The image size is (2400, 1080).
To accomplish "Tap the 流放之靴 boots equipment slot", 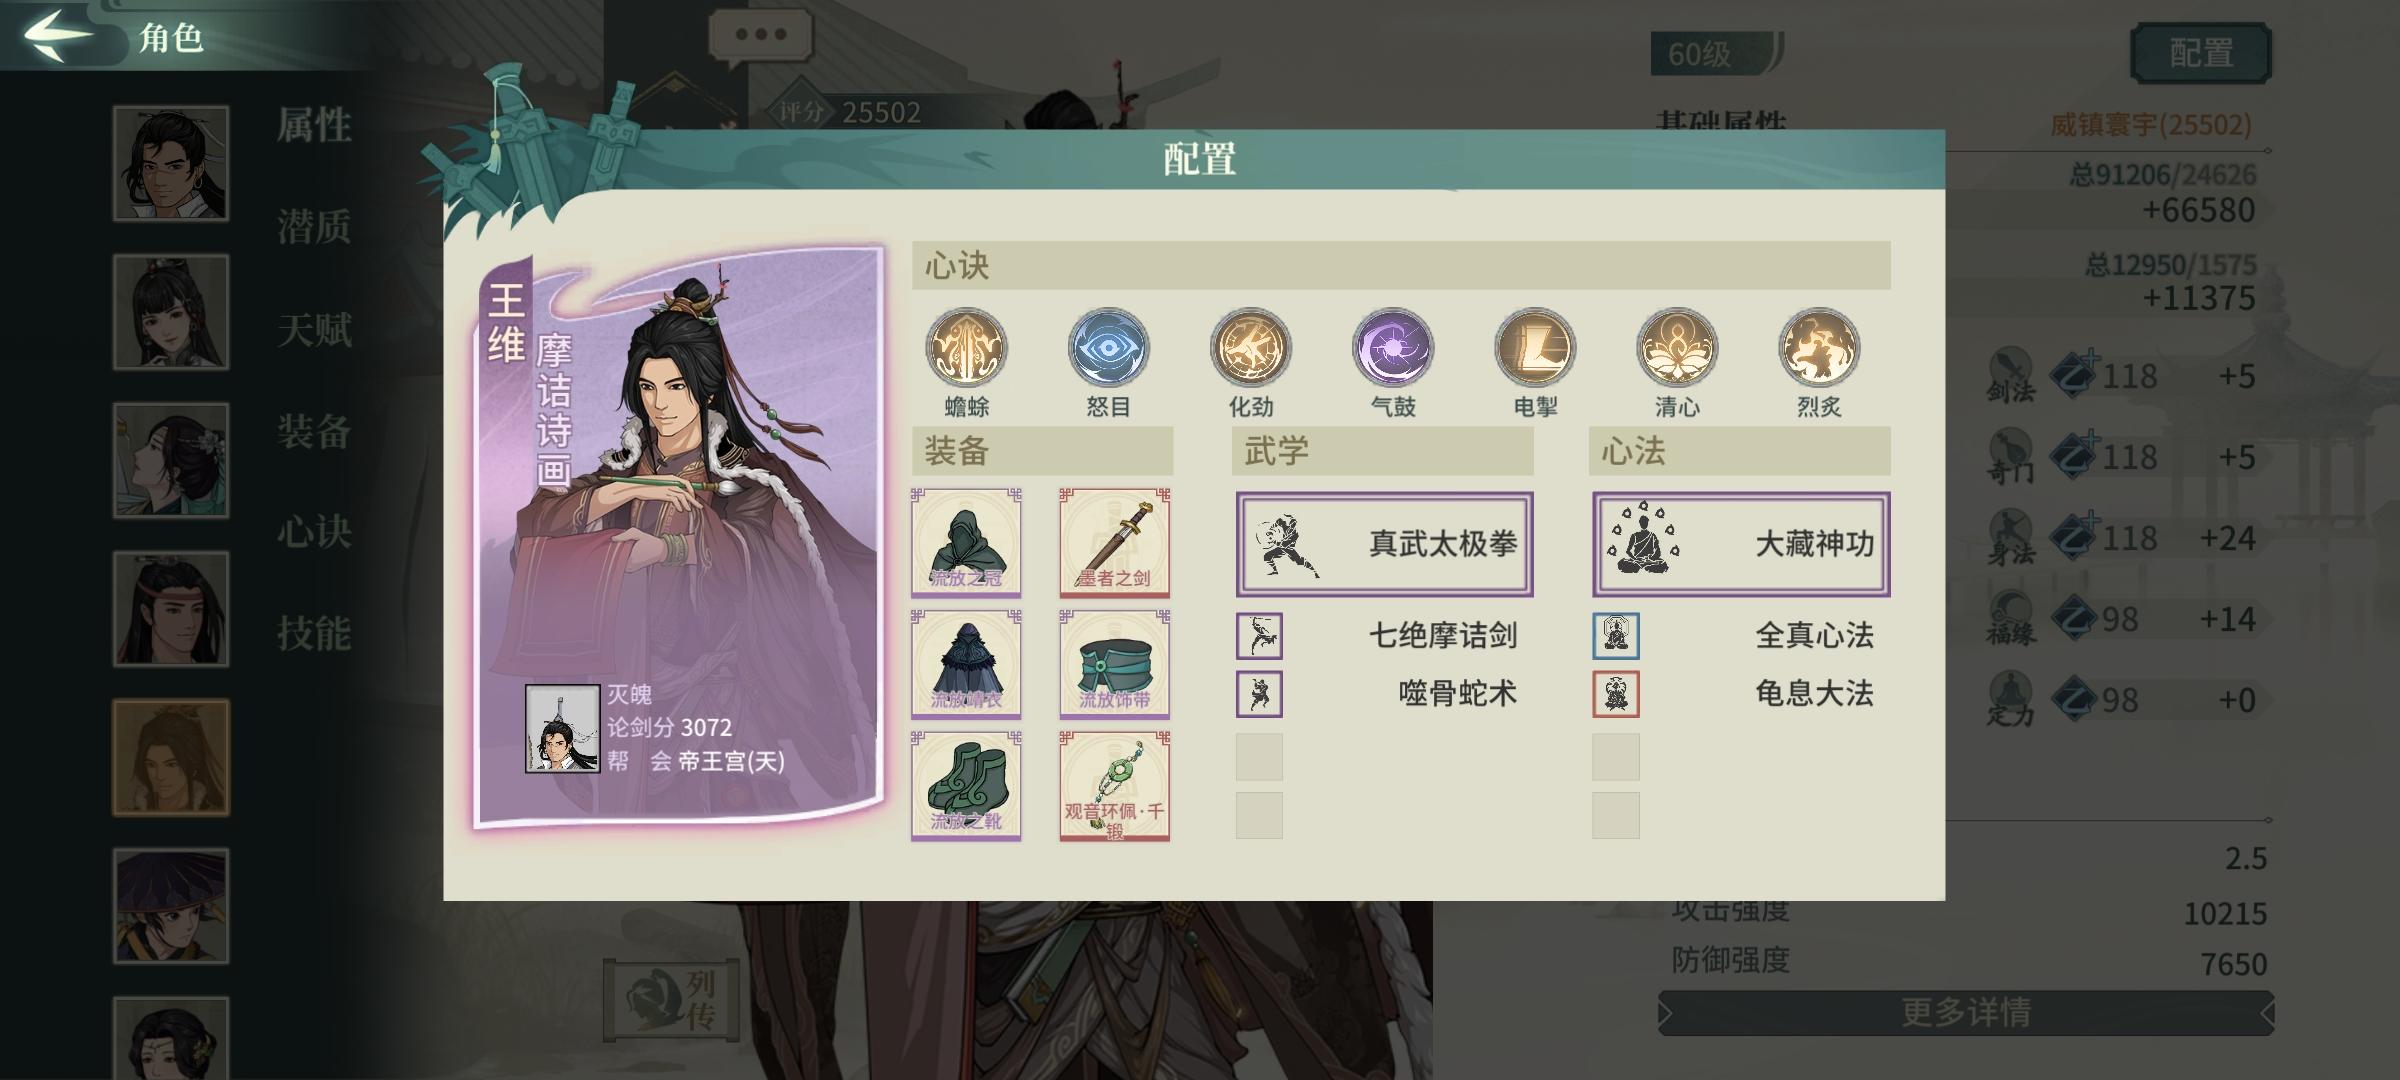I will (x=966, y=785).
